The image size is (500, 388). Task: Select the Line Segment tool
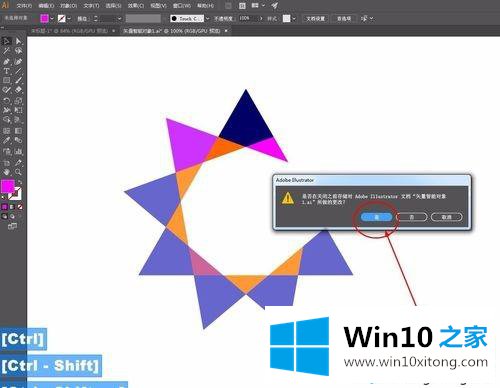[18, 71]
